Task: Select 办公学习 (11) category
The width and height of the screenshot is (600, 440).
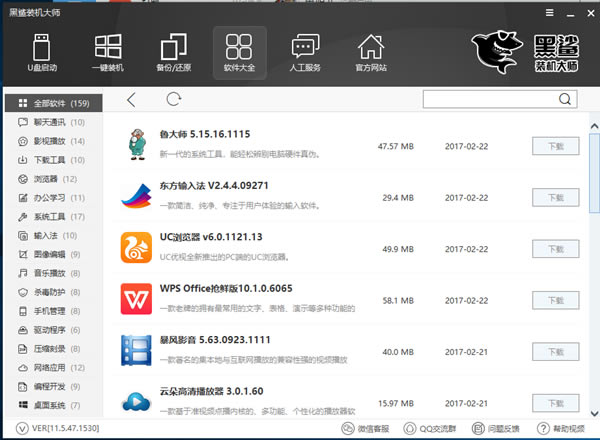Action: click(54, 198)
